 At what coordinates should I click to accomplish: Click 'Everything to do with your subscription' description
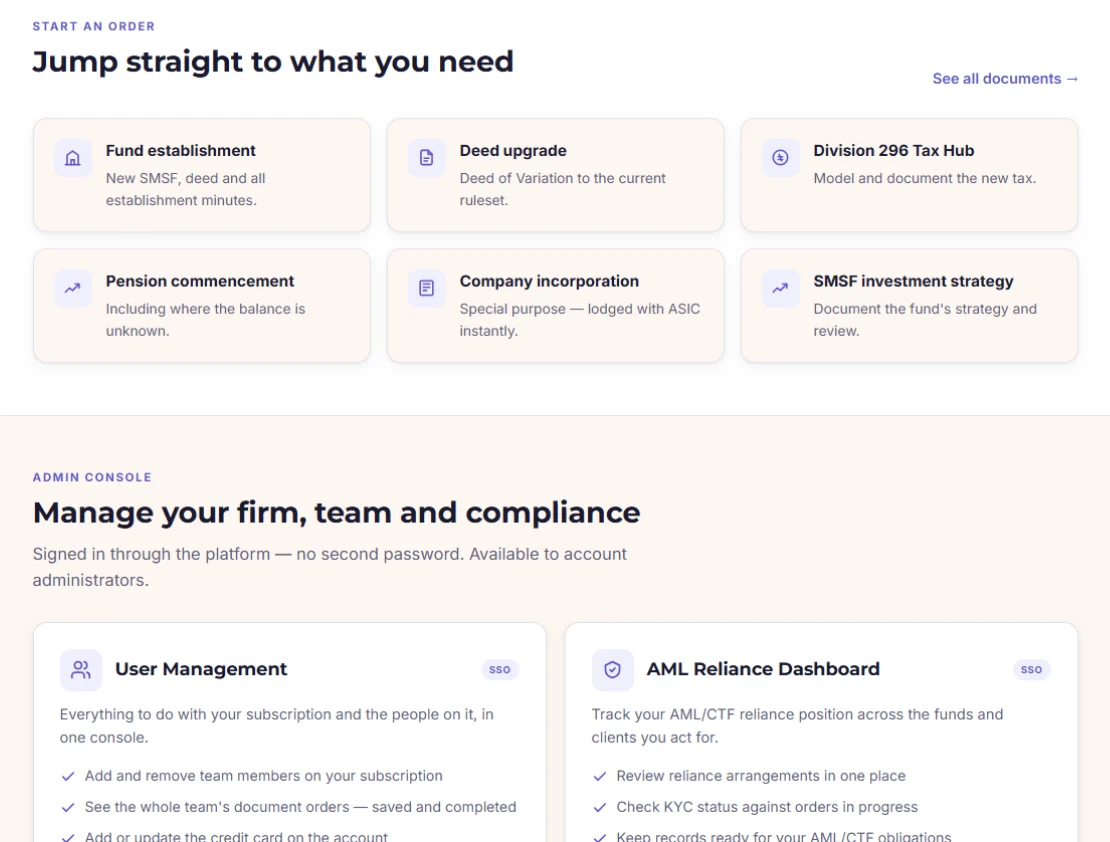click(x=277, y=726)
